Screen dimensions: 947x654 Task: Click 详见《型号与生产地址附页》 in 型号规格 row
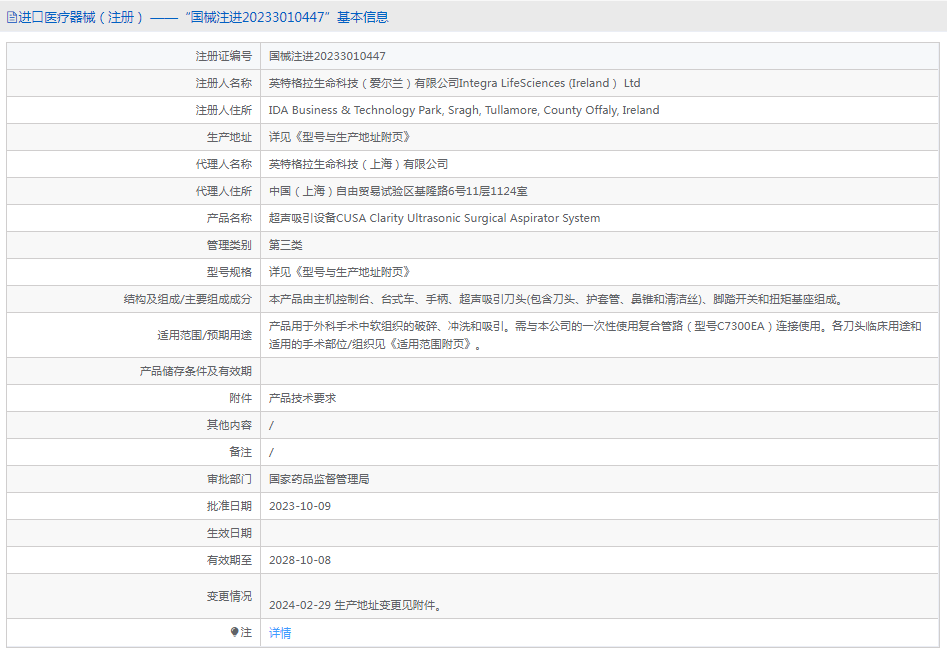click(340, 272)
